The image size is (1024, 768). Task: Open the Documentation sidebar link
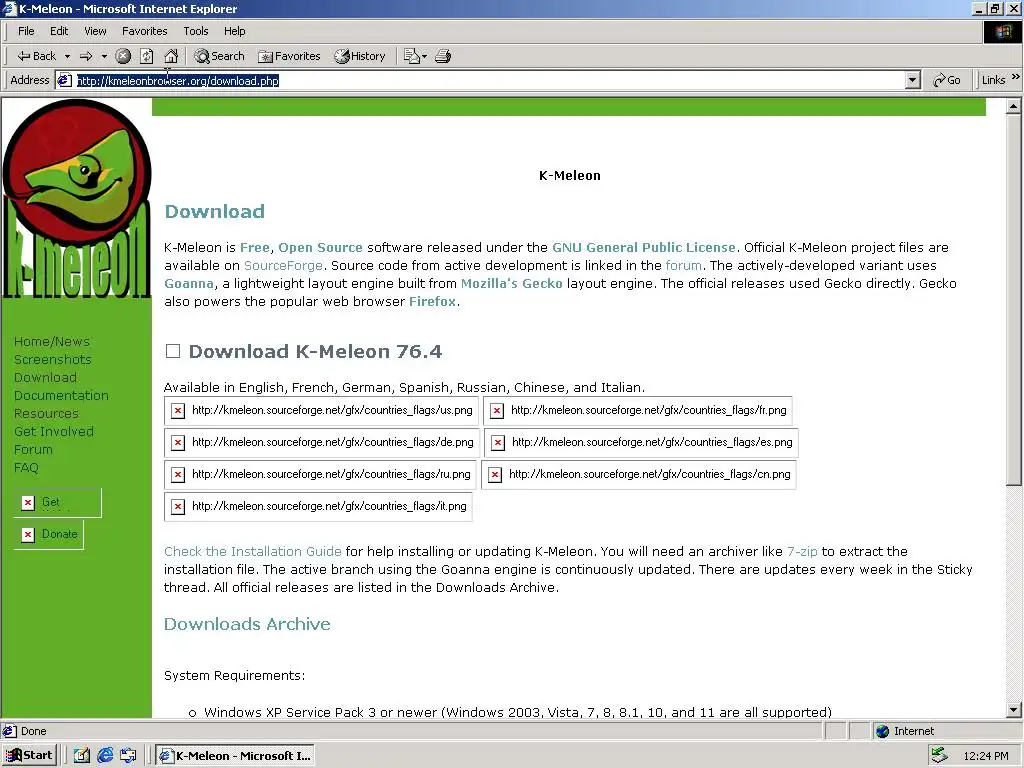[x=61, y=396]
